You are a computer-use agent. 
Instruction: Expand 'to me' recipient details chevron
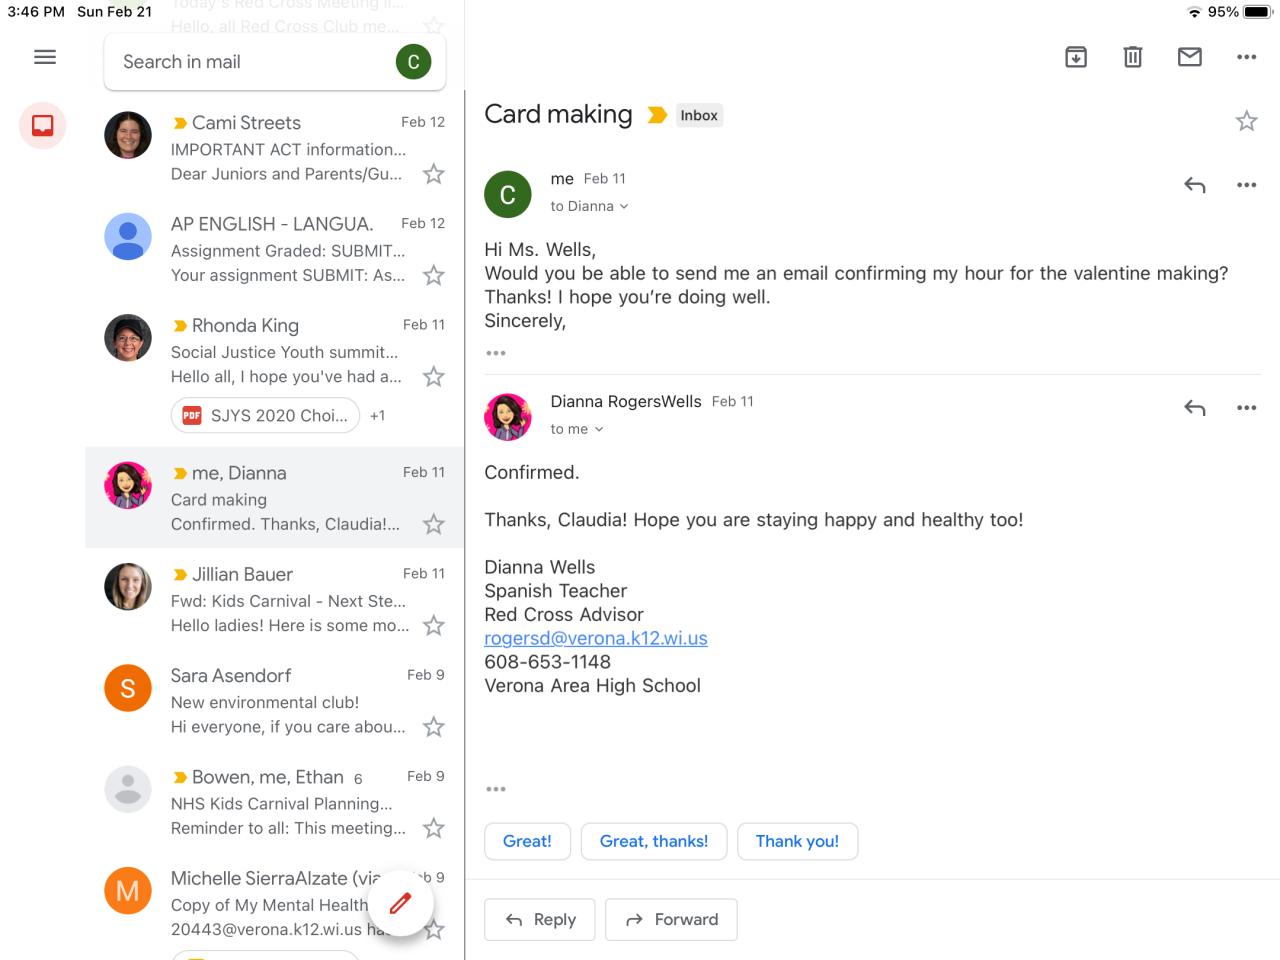[x=599, y=430]
